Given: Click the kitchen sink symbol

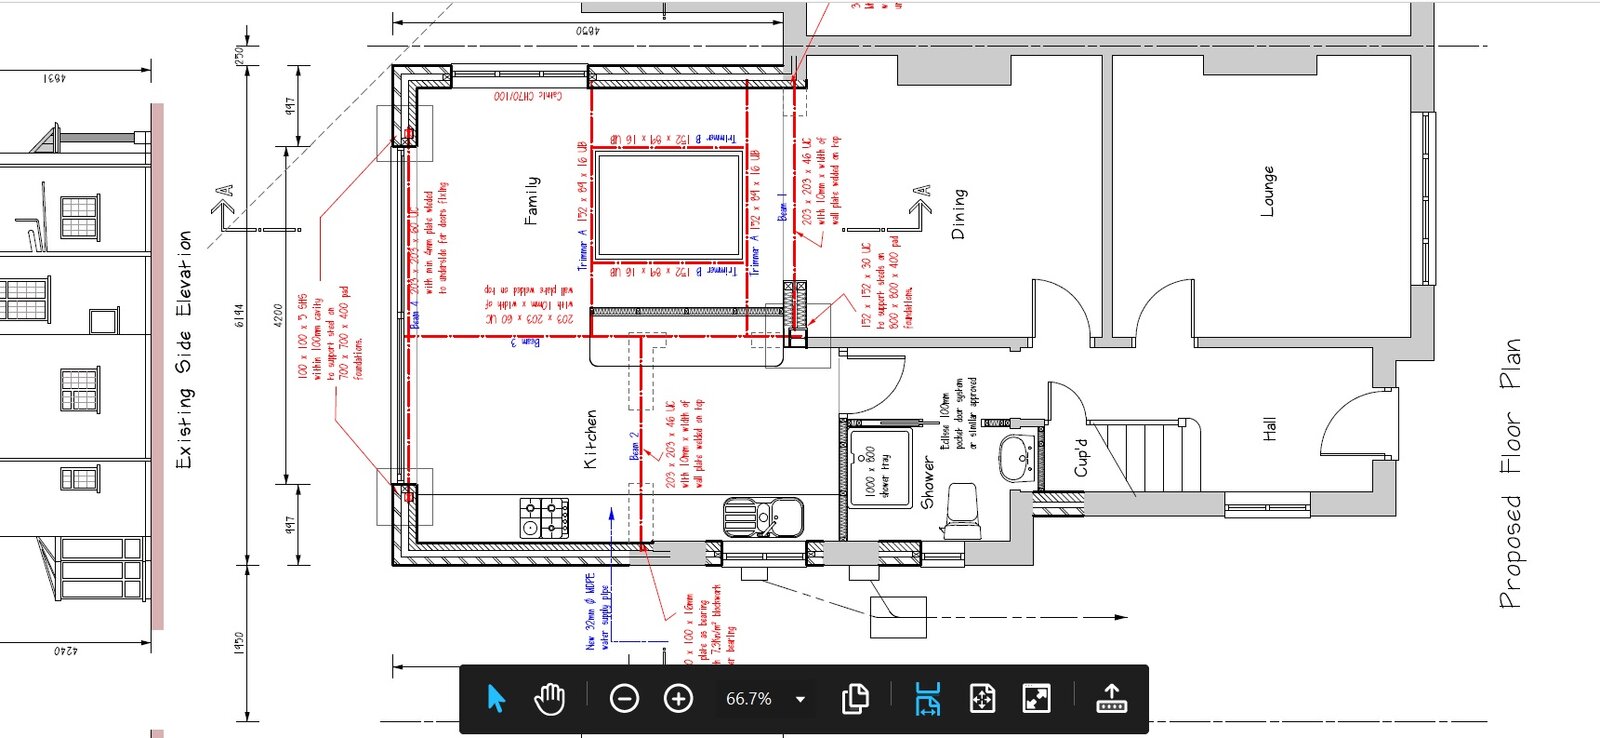Looking at the screenshot, I should point(763,517).
